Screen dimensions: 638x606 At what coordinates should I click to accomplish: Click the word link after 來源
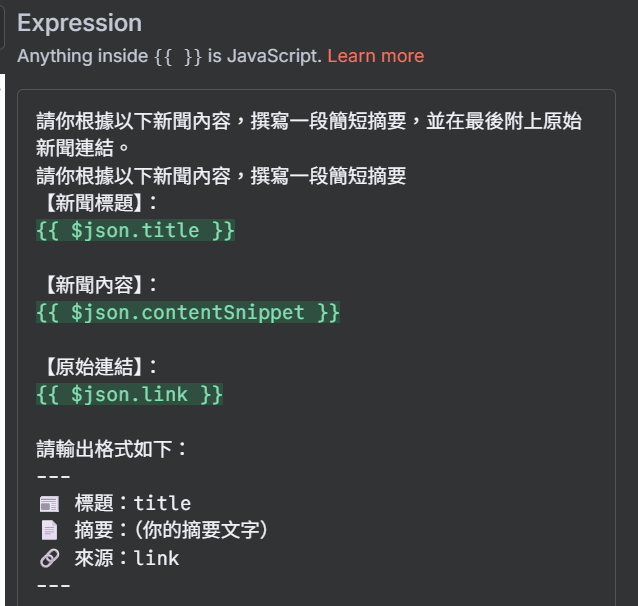pyautogui.click(x=156, y=558)
